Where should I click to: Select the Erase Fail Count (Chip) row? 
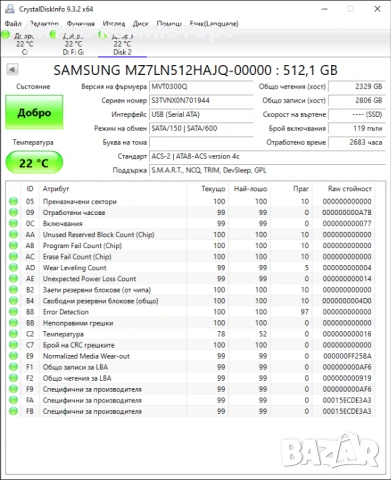coord(190,256)
